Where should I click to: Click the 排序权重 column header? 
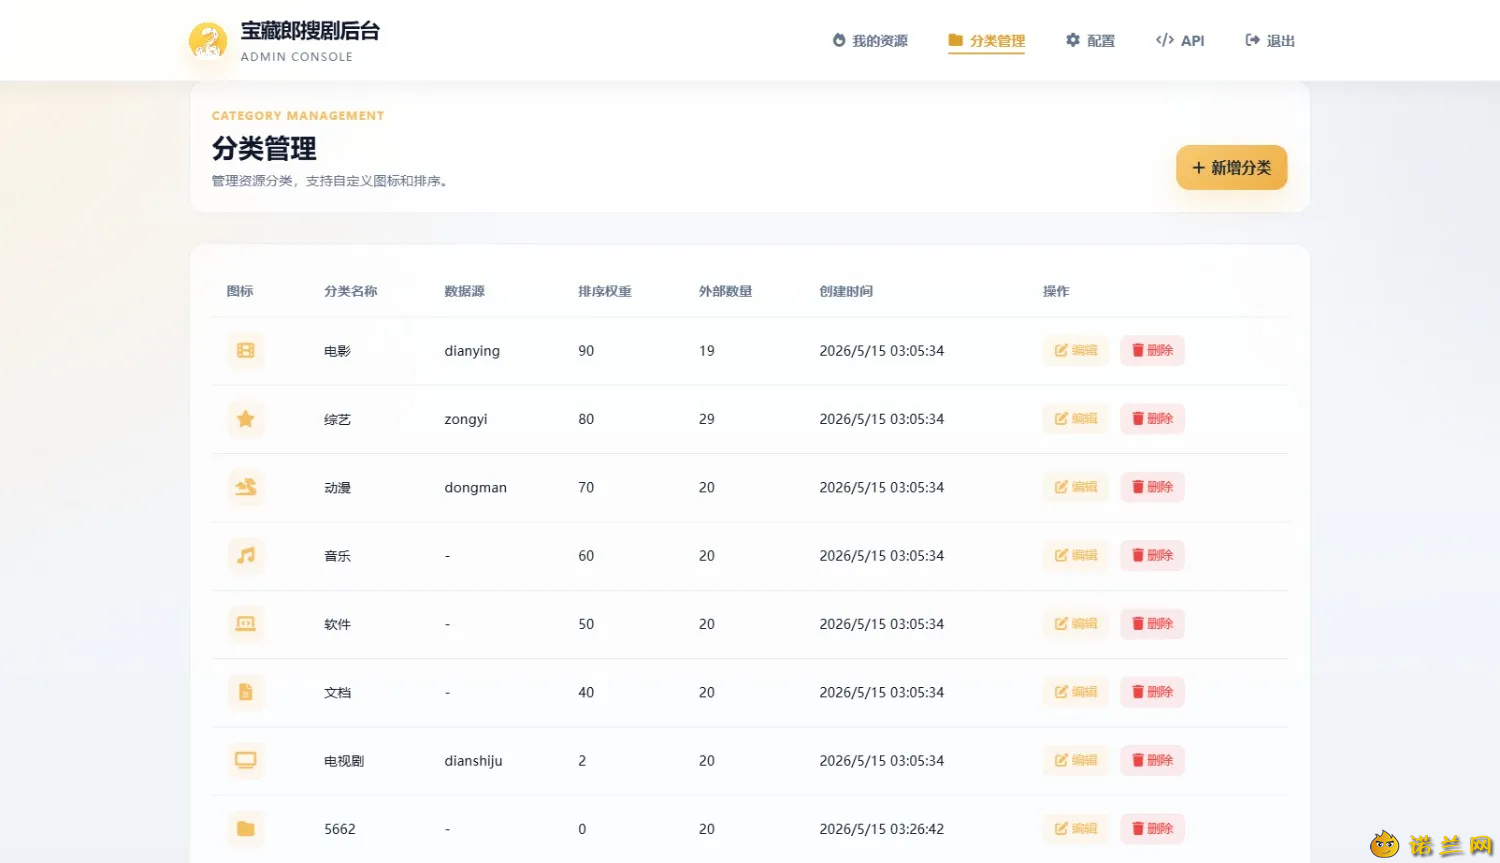pyautogui.click(x=605, y=291)
